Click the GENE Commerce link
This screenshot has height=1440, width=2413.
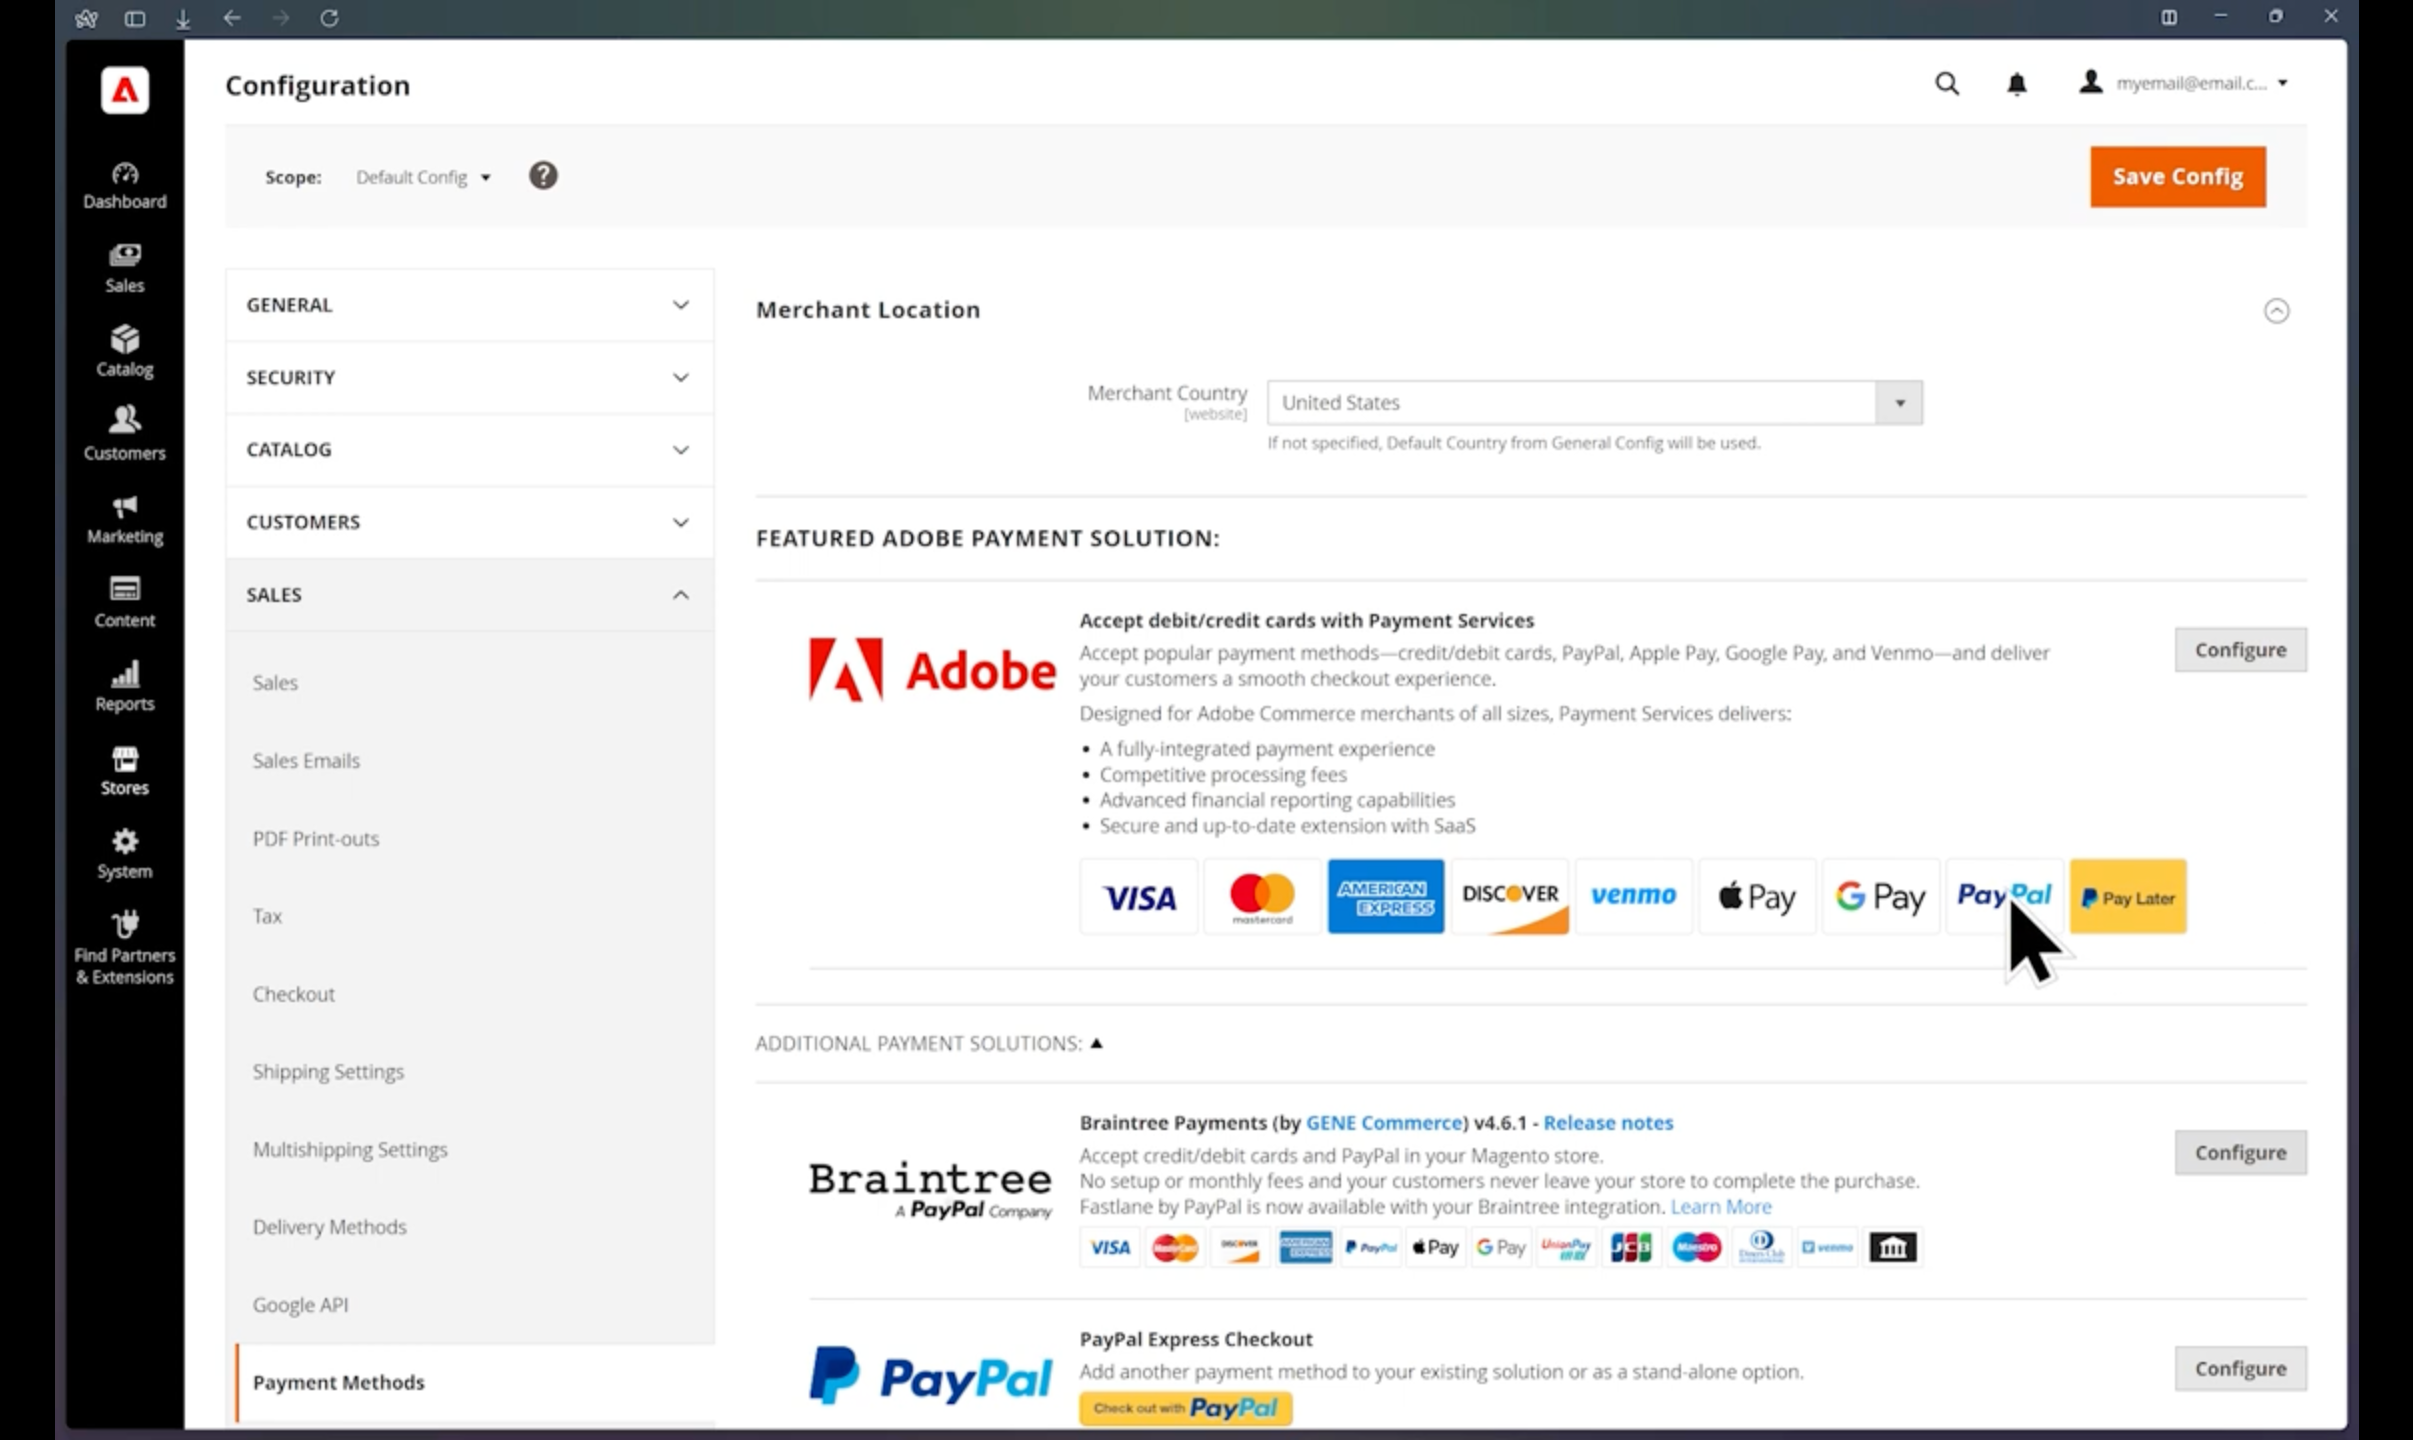tap(1383, 1122)
